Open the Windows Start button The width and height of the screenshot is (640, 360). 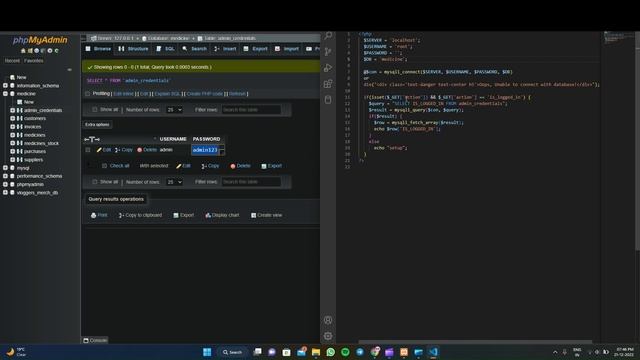[207, 352]
